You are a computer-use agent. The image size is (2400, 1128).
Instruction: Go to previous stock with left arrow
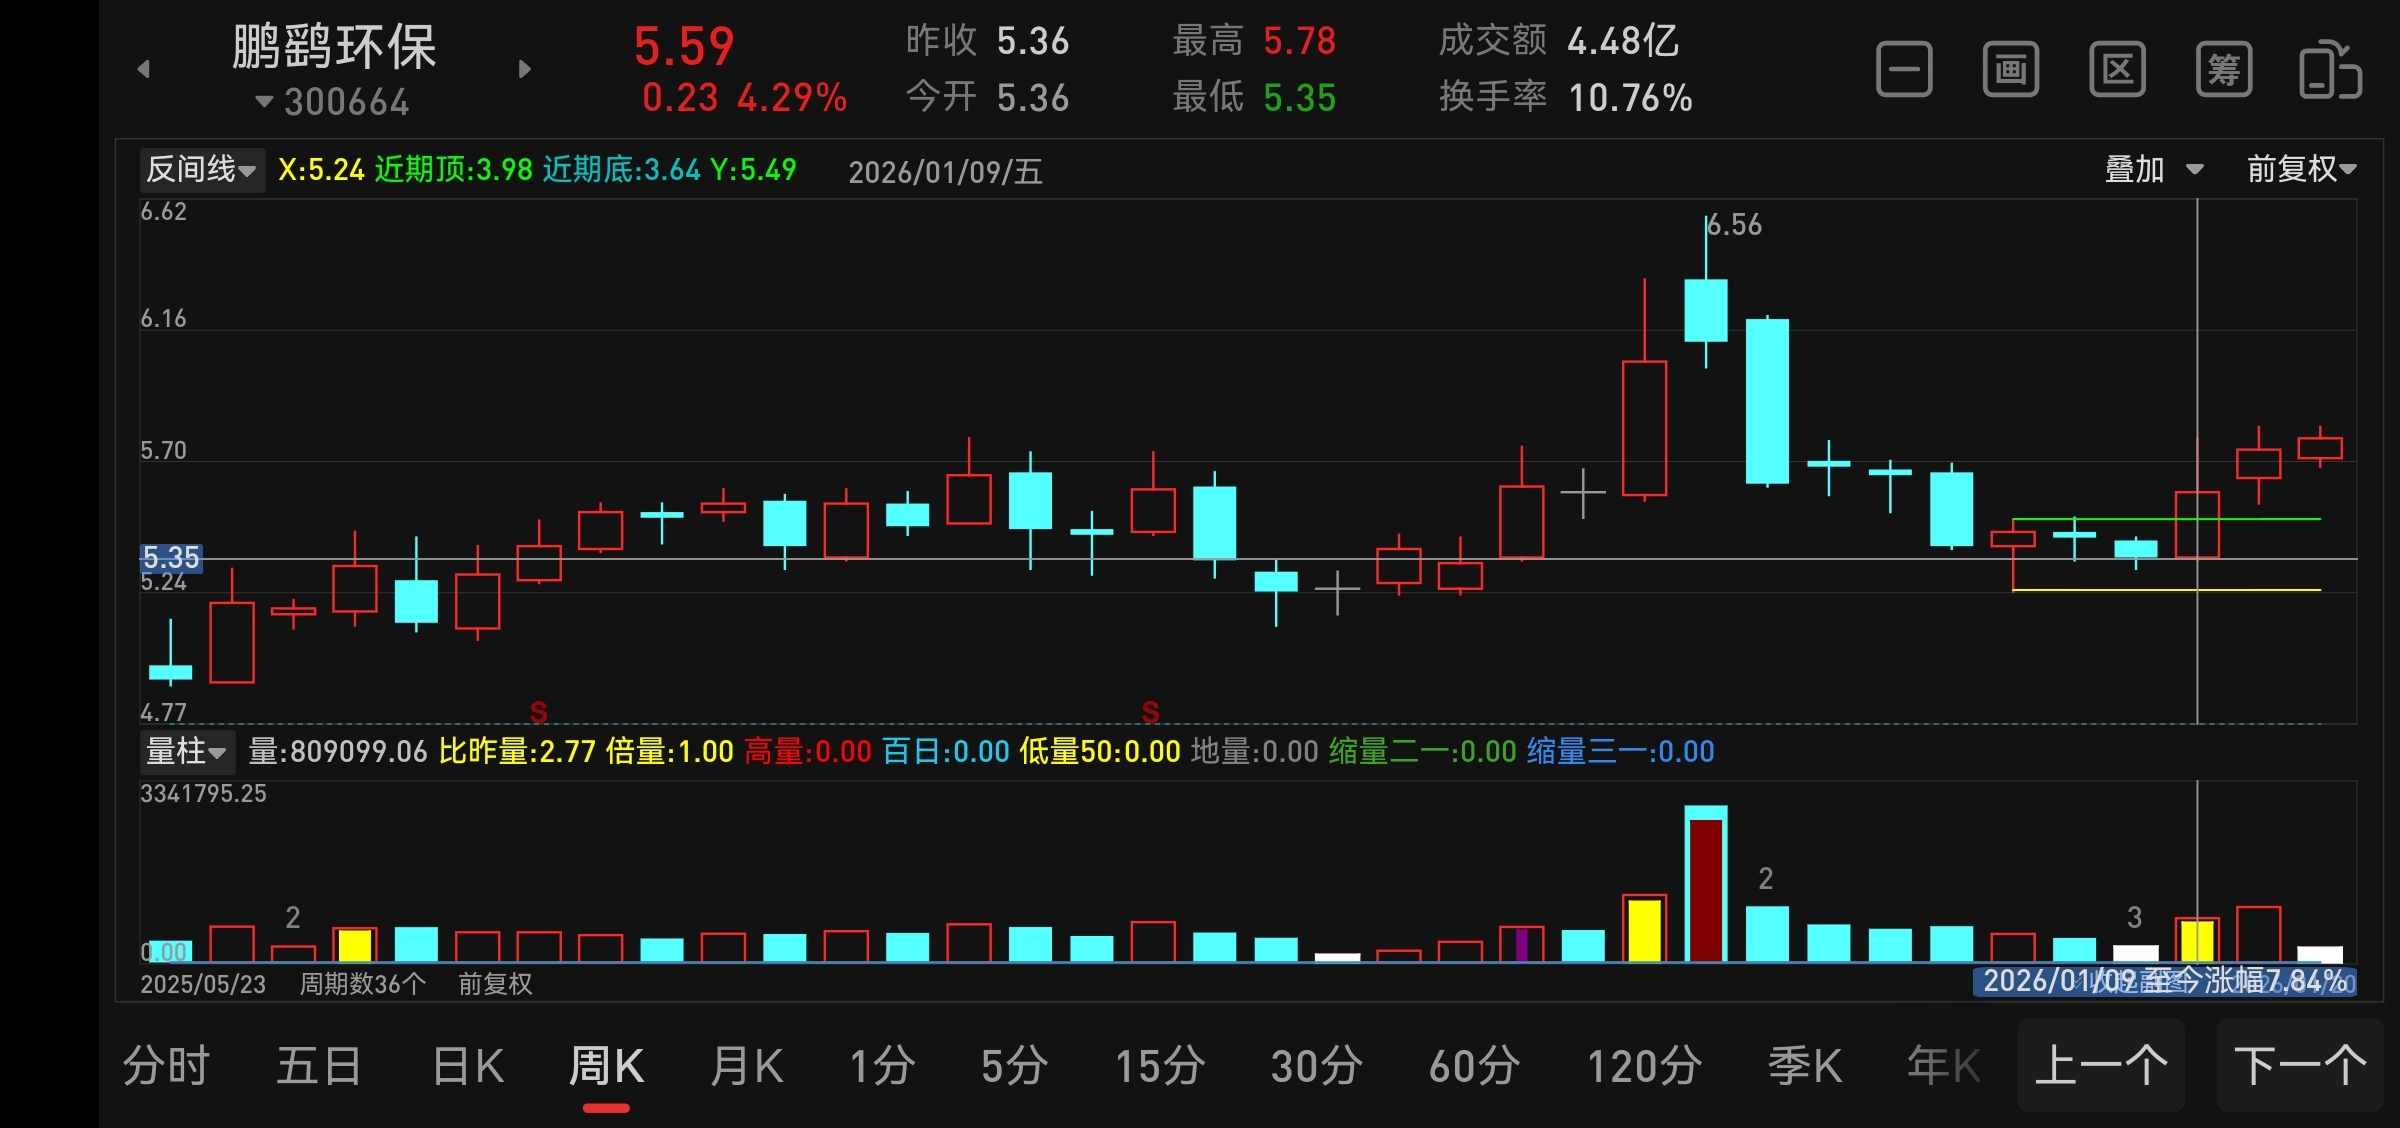coord(144,69)
